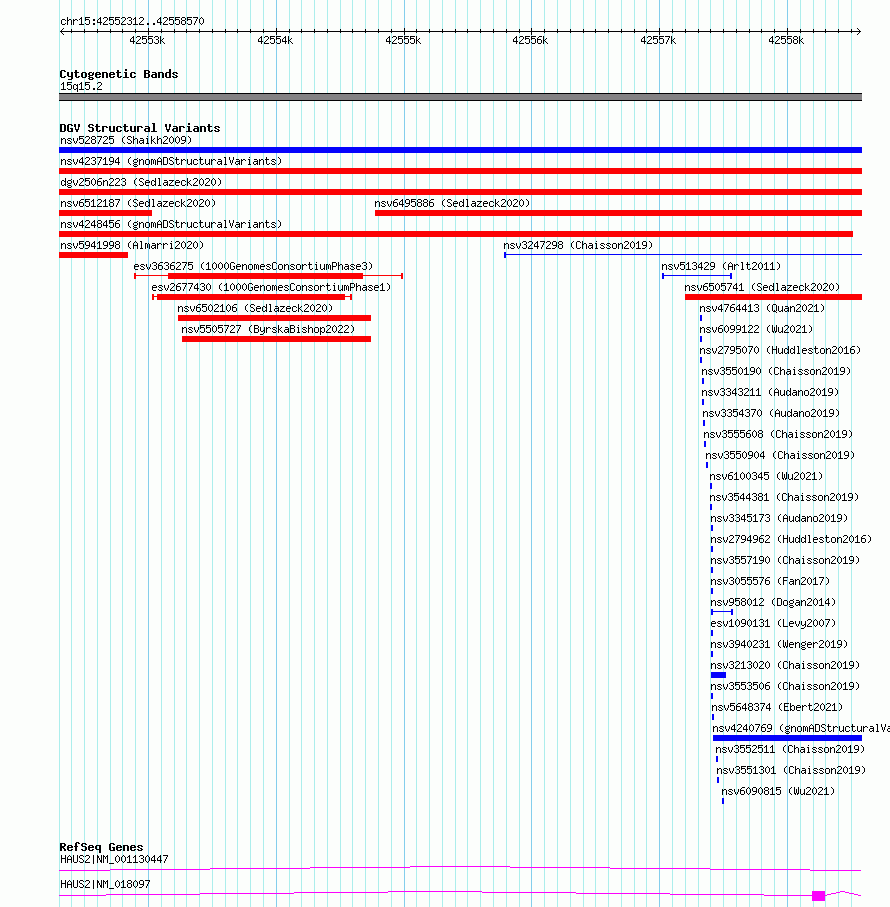890x907 pixels.
Task: Select the red nsv6502106 variant bar
Action: click(x=275, y=318)
